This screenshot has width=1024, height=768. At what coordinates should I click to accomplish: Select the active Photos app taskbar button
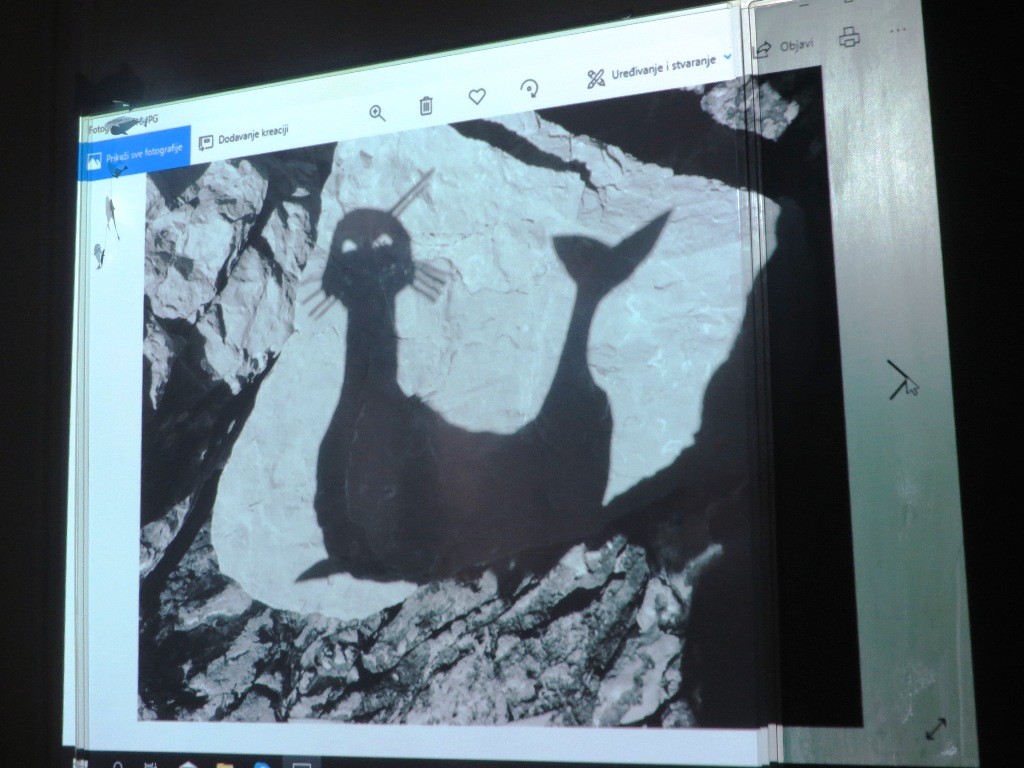click(300, 765)
